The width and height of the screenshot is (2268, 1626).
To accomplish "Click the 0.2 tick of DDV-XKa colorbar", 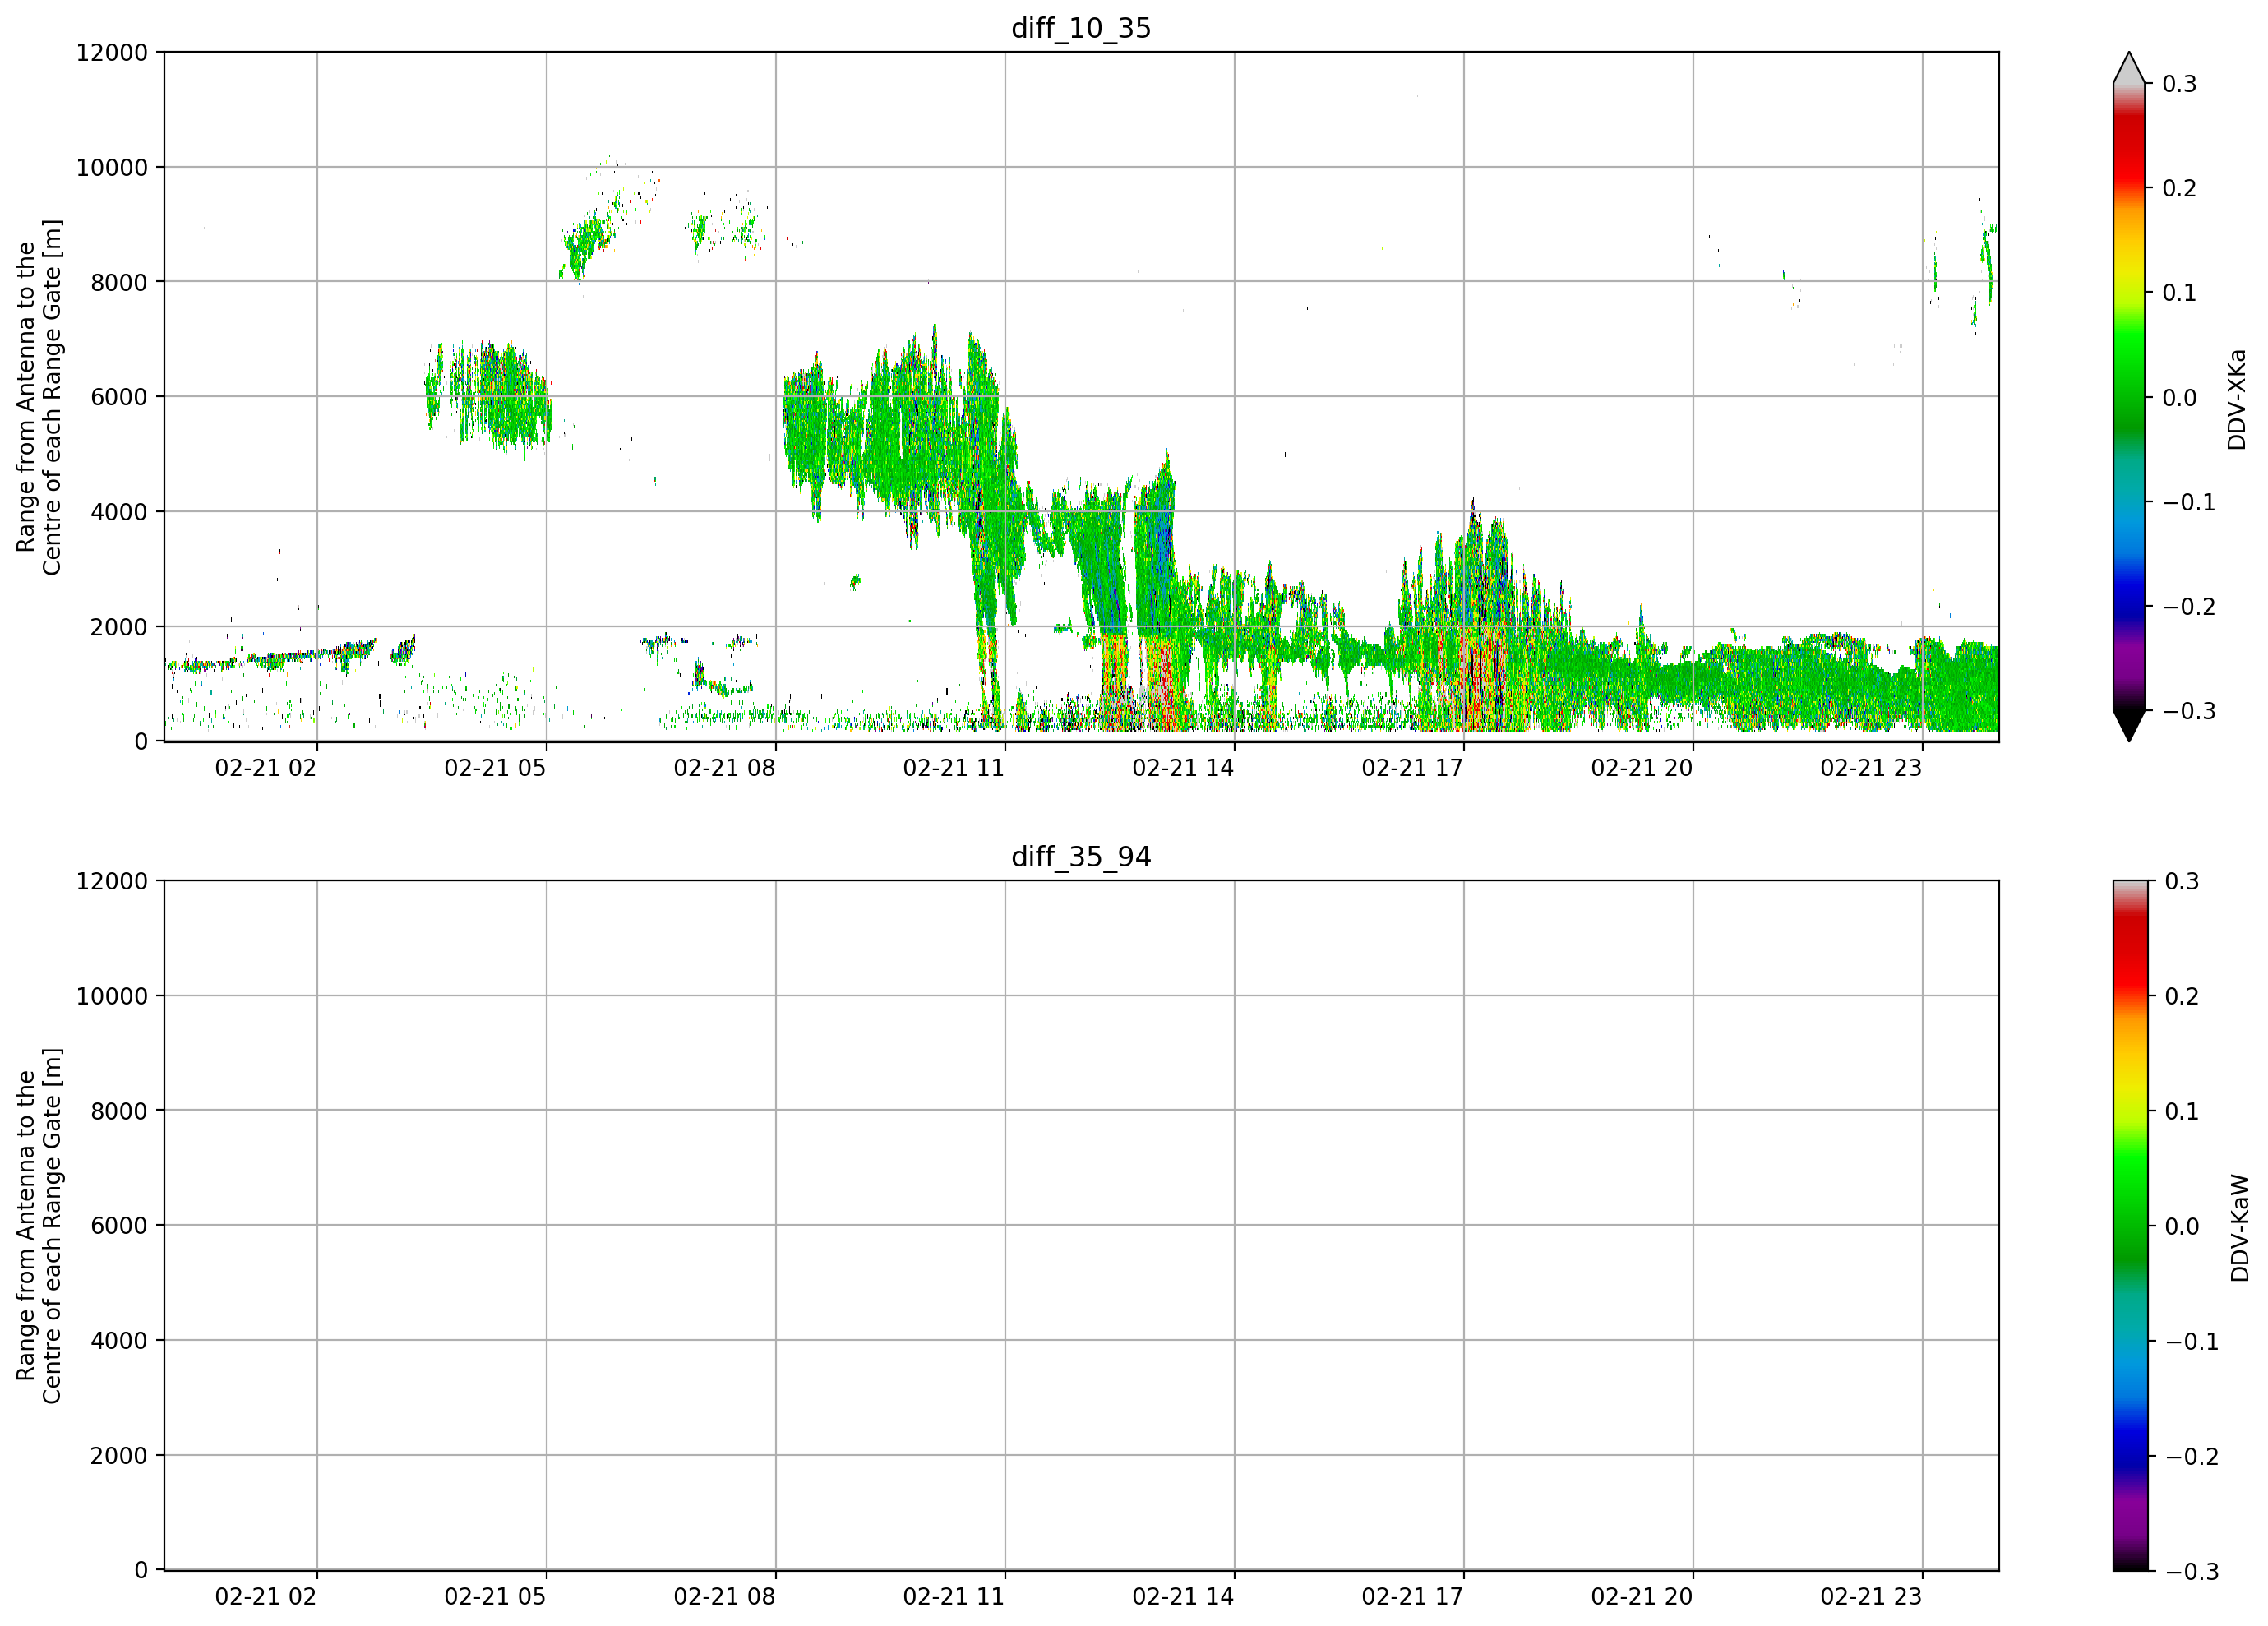I will (2180, 189).
